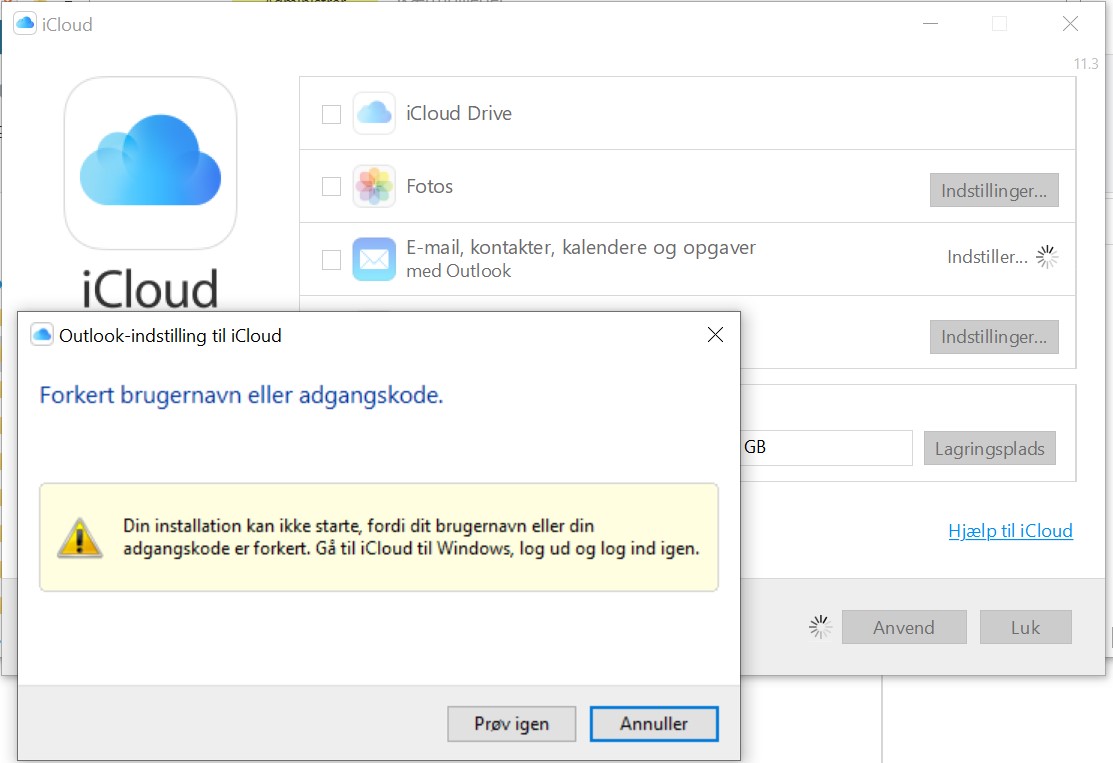The width and height of the screenshot is (1113, 763).
Task: Follow the Hjælp til iCloud link
Action: coord(1010,531)
